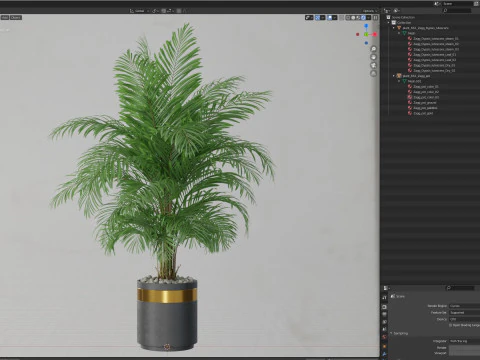480x360 pixels.
Task: Enable Open Shading Language checkbox
Action: click(x=450, y=325)
